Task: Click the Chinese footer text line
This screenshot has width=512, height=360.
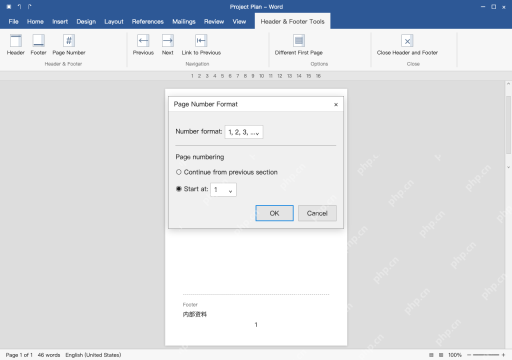Action: [195, 314]
